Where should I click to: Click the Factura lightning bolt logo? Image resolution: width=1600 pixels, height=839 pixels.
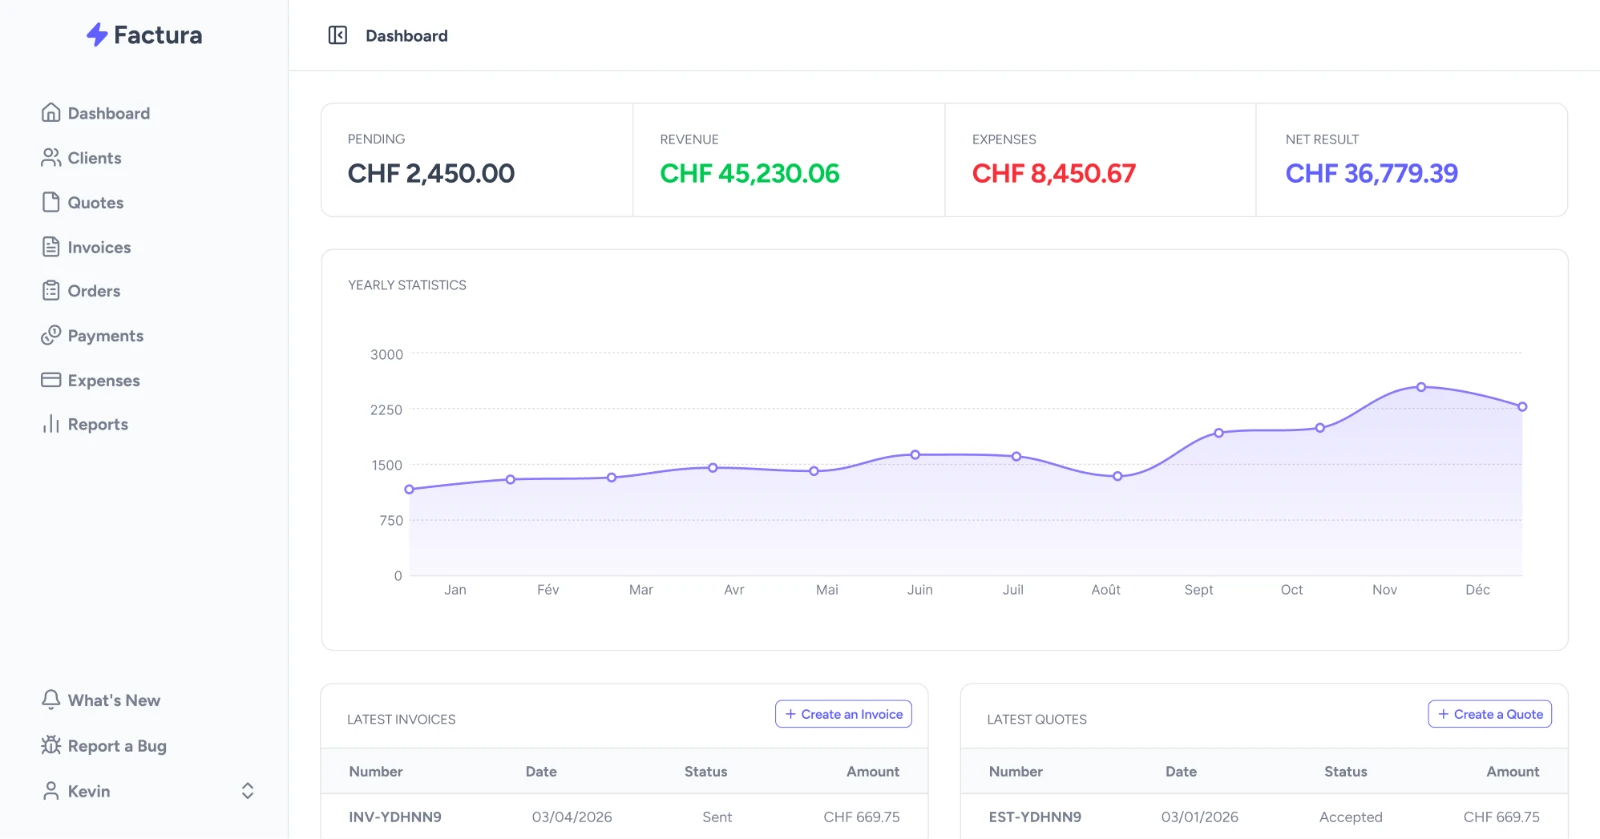pyautogui.click(x=97, y=35)
